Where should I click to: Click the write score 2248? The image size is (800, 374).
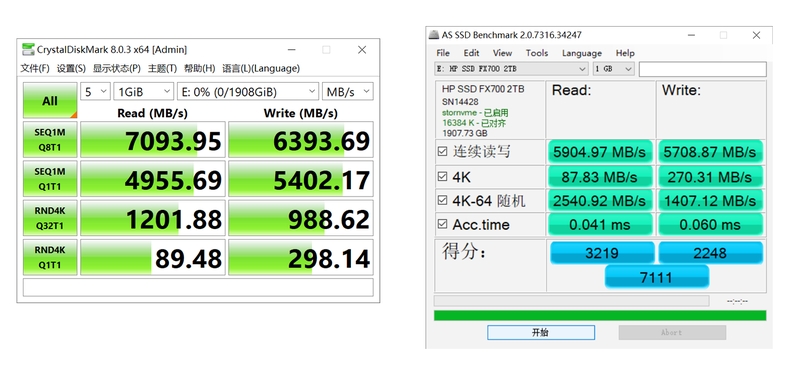point(710,253)
